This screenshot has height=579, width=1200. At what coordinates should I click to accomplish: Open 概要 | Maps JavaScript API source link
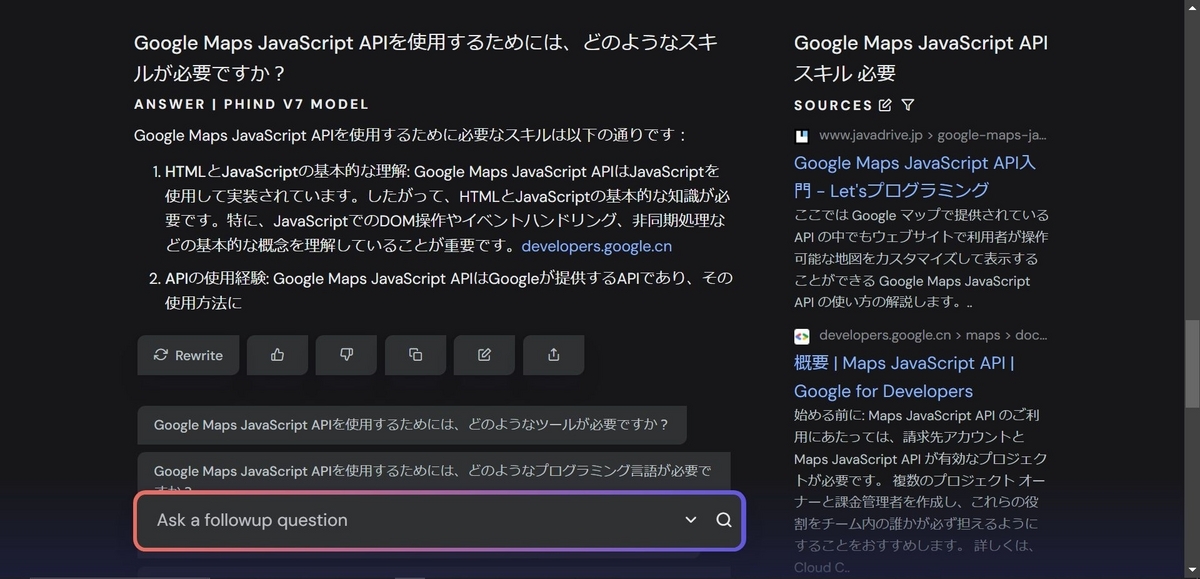(904, 377)
